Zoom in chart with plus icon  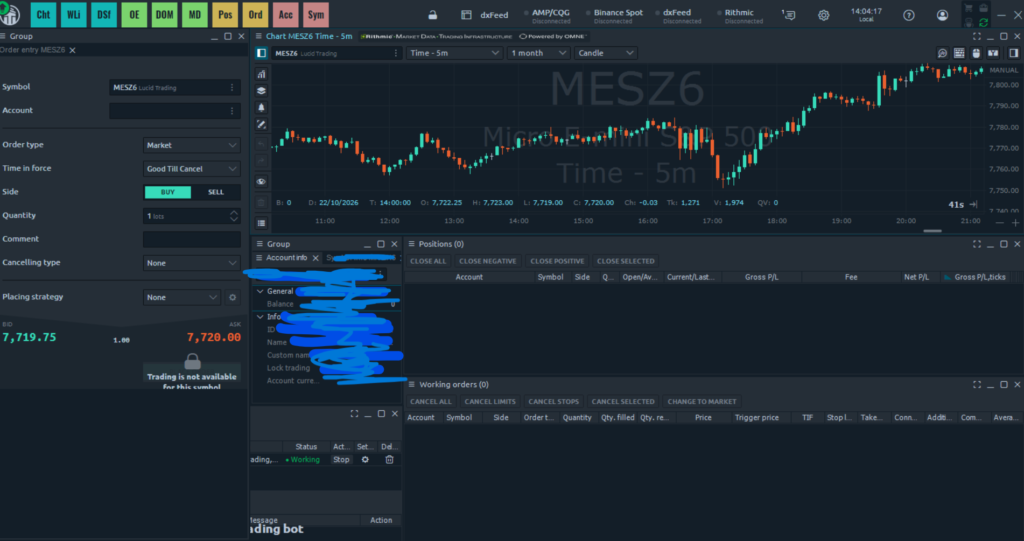(x=1016, y=223)
